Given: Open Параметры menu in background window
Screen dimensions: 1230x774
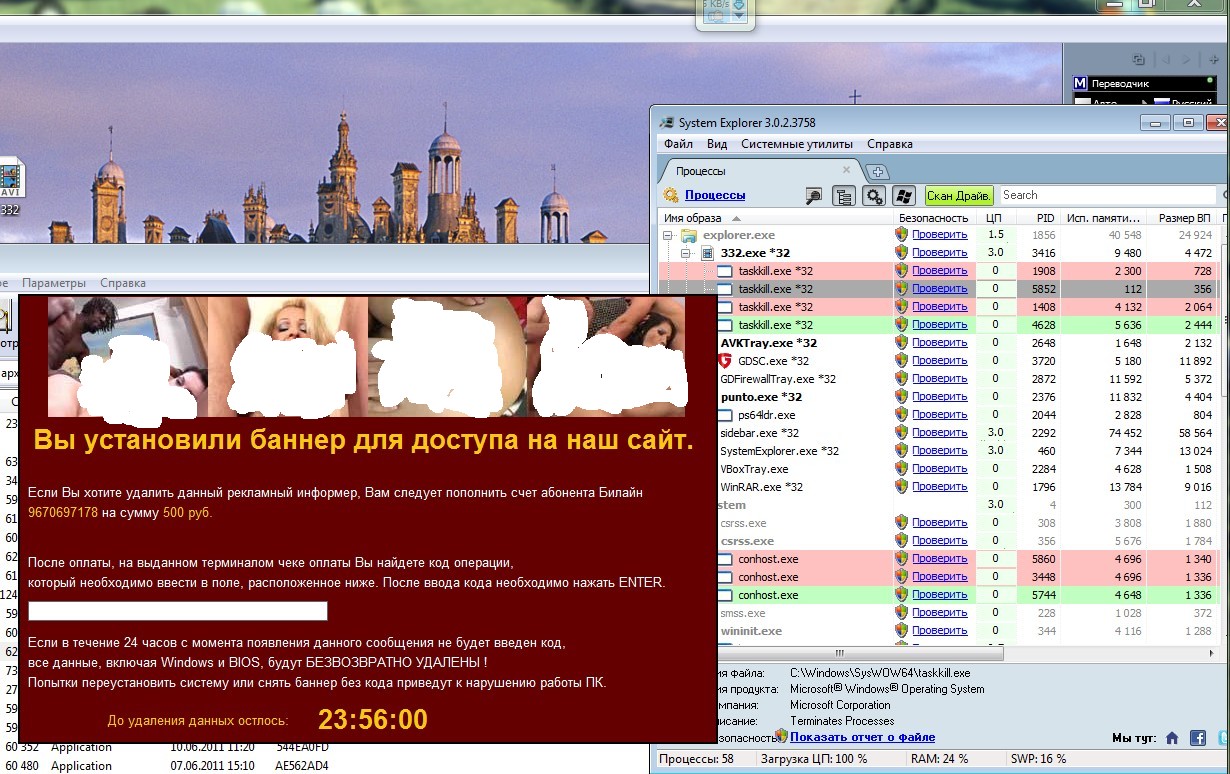Looking at the screenshot, I should pos(54,284).
